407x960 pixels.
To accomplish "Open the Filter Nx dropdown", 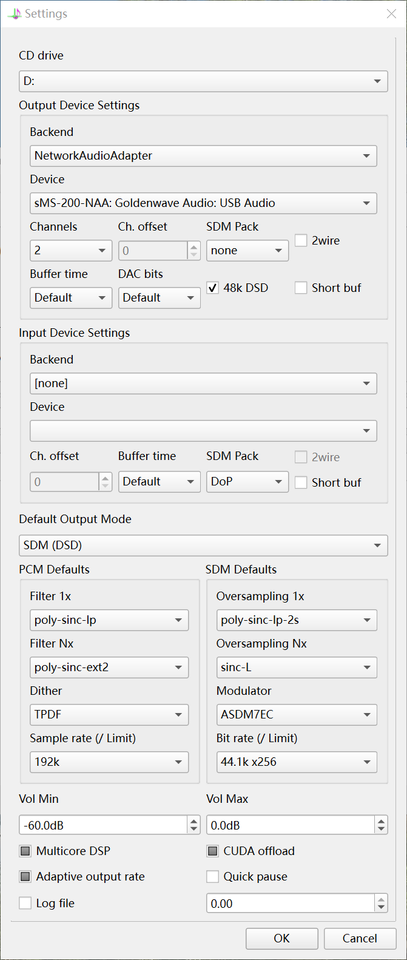I will pos(109,667).
